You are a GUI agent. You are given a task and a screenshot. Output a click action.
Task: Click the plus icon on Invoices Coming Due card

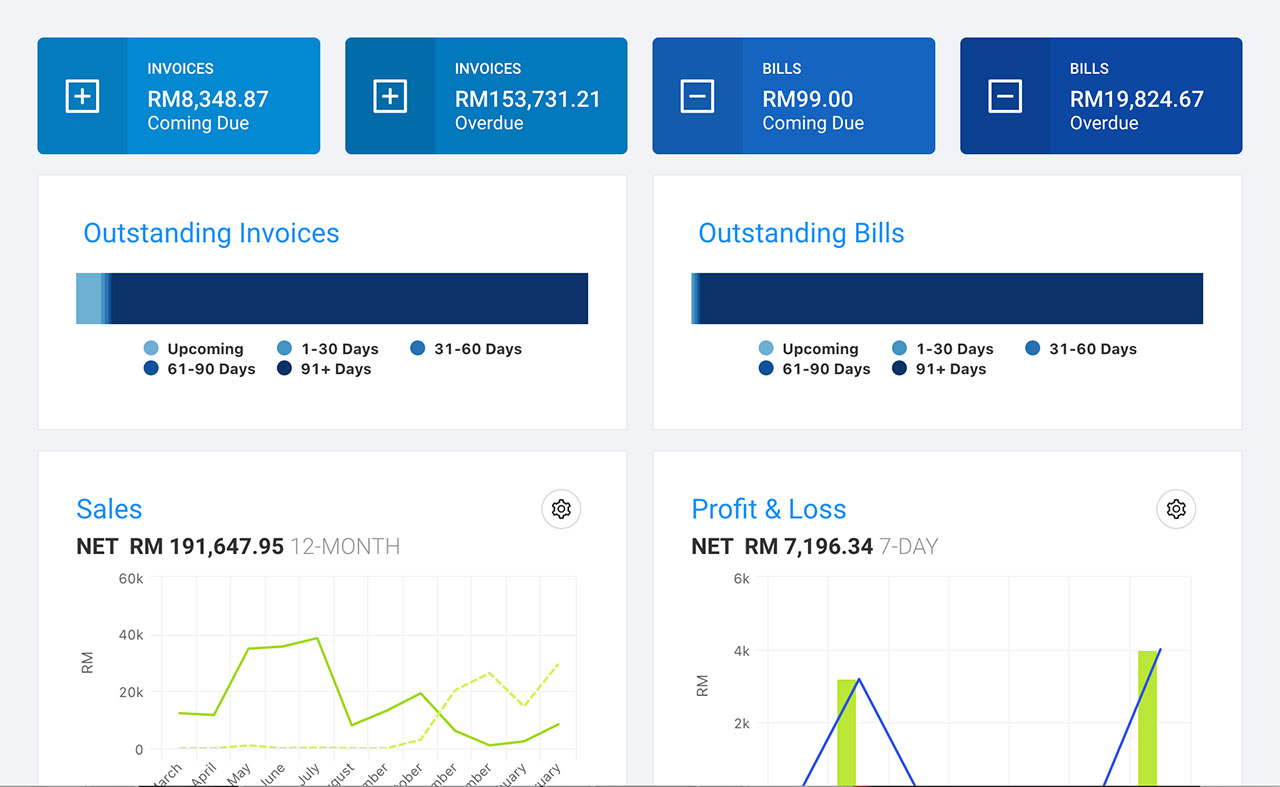82,96
